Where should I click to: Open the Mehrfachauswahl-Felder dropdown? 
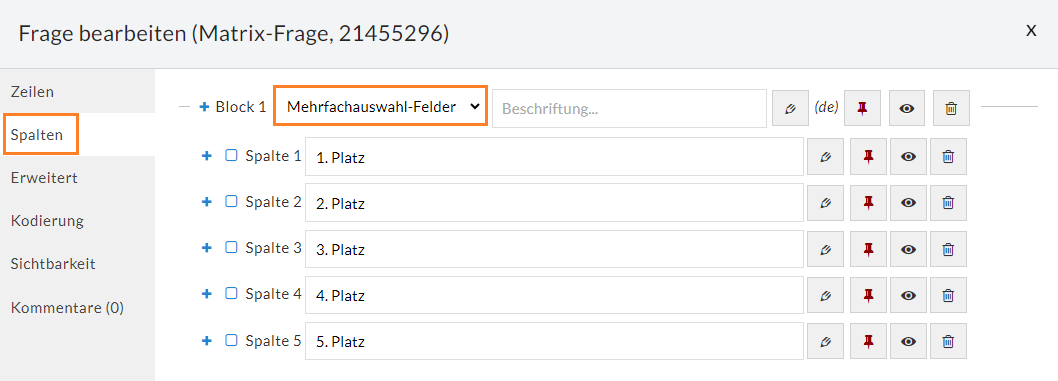pos(380,106)
